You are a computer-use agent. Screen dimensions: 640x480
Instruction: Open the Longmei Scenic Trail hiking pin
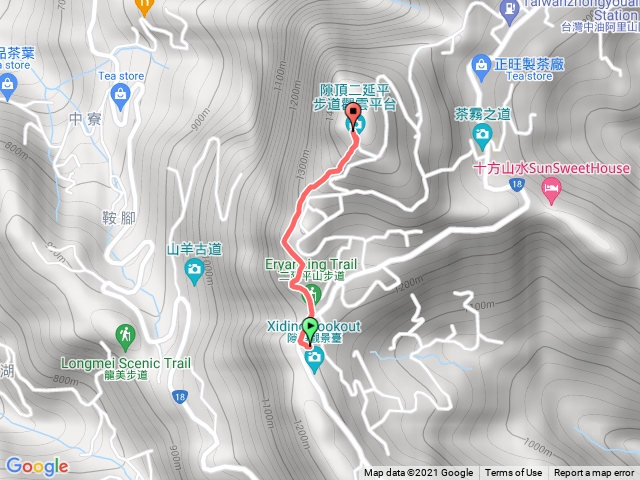[x=125, y=337]
